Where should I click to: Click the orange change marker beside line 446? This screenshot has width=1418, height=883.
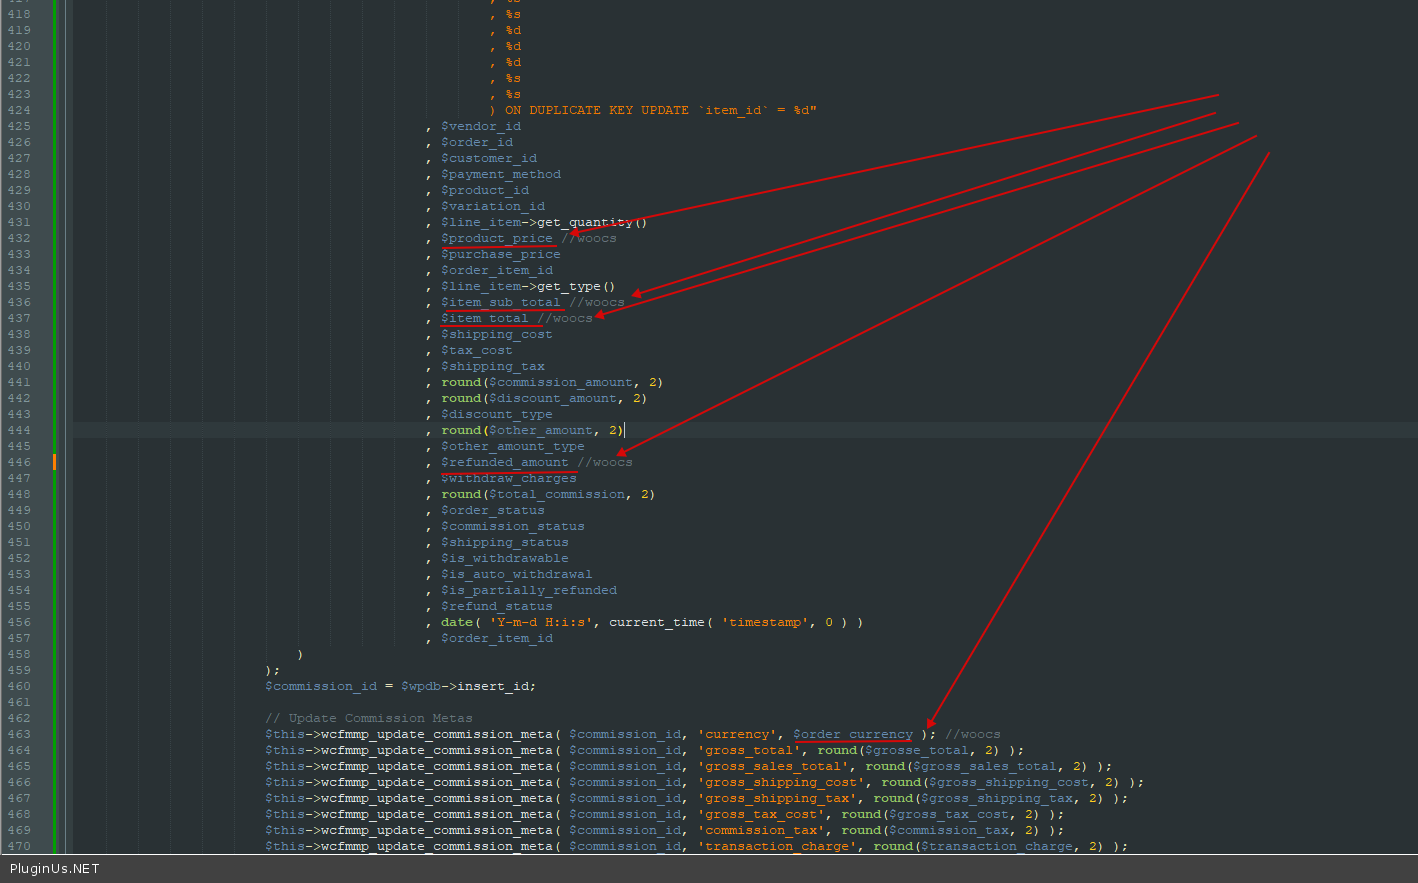pyautogui.click(x=54, y=462)
